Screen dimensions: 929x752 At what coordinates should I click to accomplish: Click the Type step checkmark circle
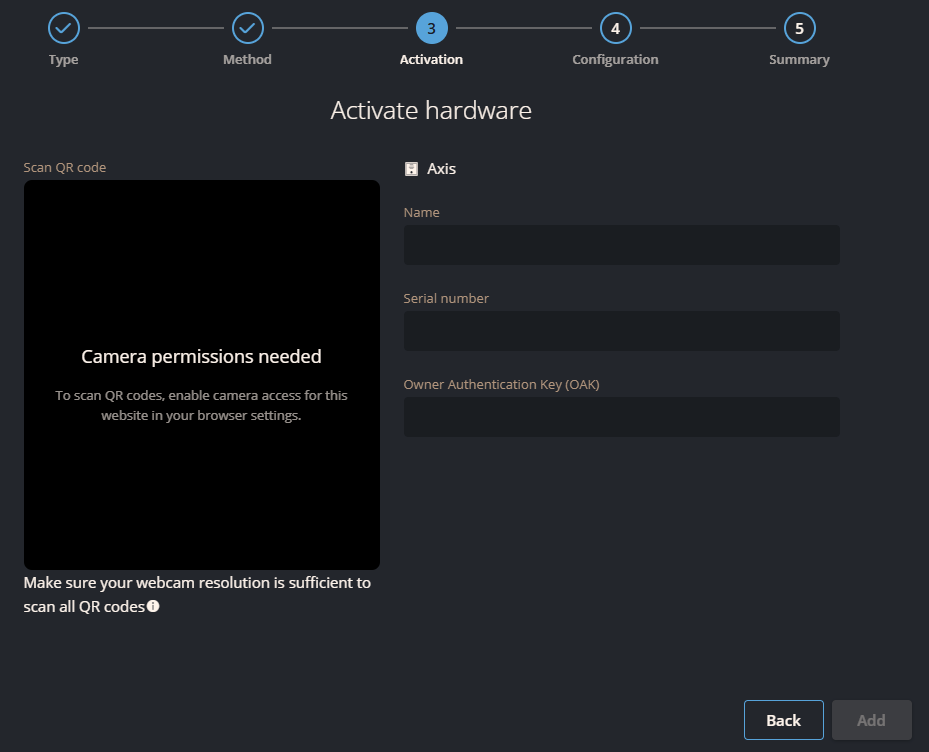click(63, 28)
